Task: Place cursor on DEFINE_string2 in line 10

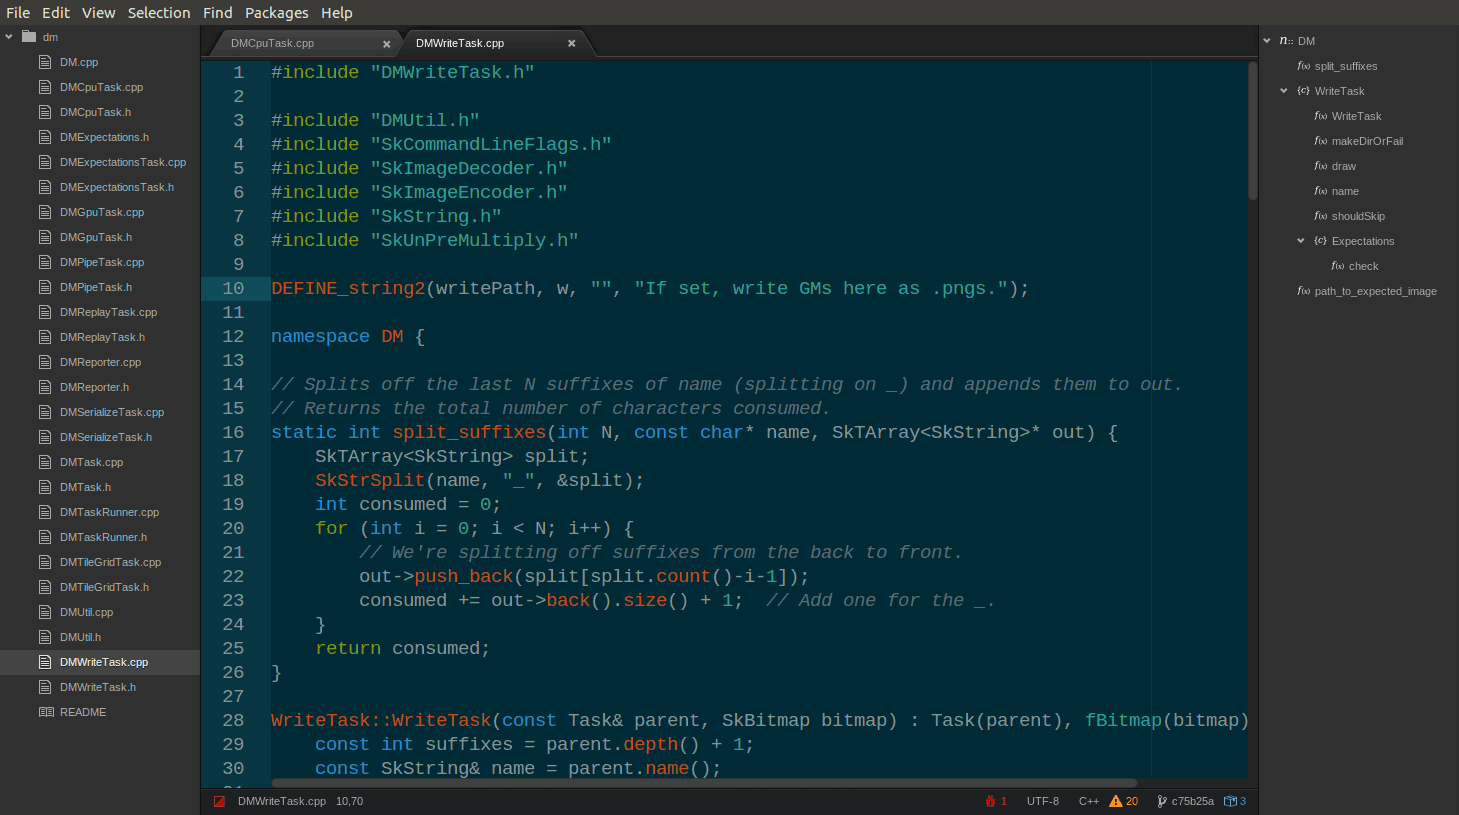Action: click(348, 288)
